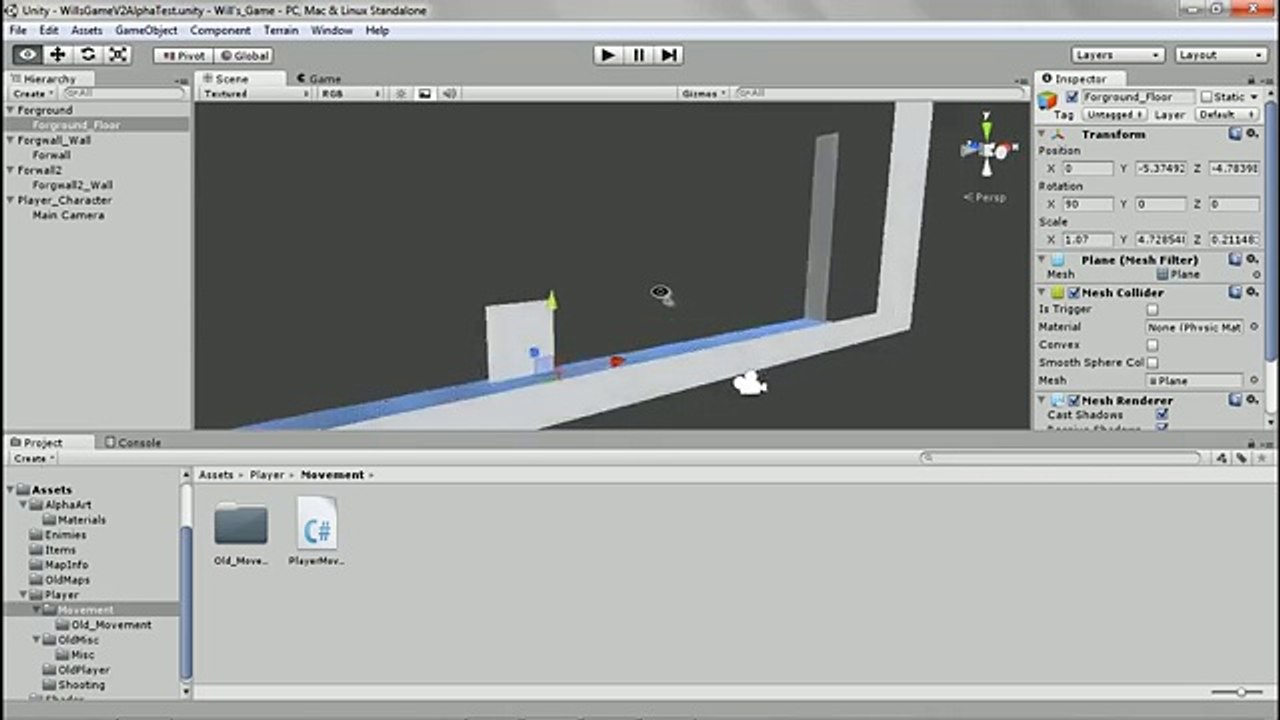Viewport: 1280px width, 720px height.
Task: Click the camera gizmo in scene
Action: [x=749, y=382]
